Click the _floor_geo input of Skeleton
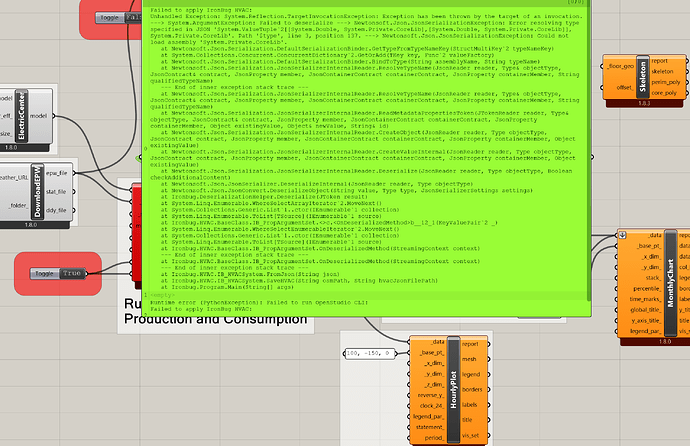This screenshot has height=446, width=690. tap(620, 66)
